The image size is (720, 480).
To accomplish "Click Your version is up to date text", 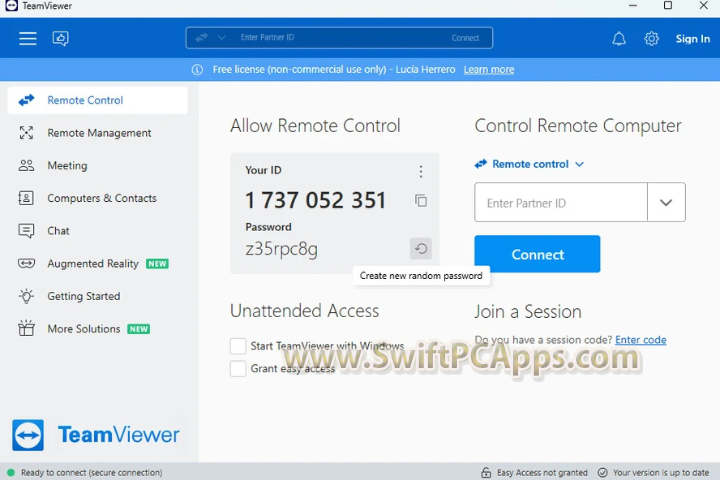I will [x=661, y=473].
